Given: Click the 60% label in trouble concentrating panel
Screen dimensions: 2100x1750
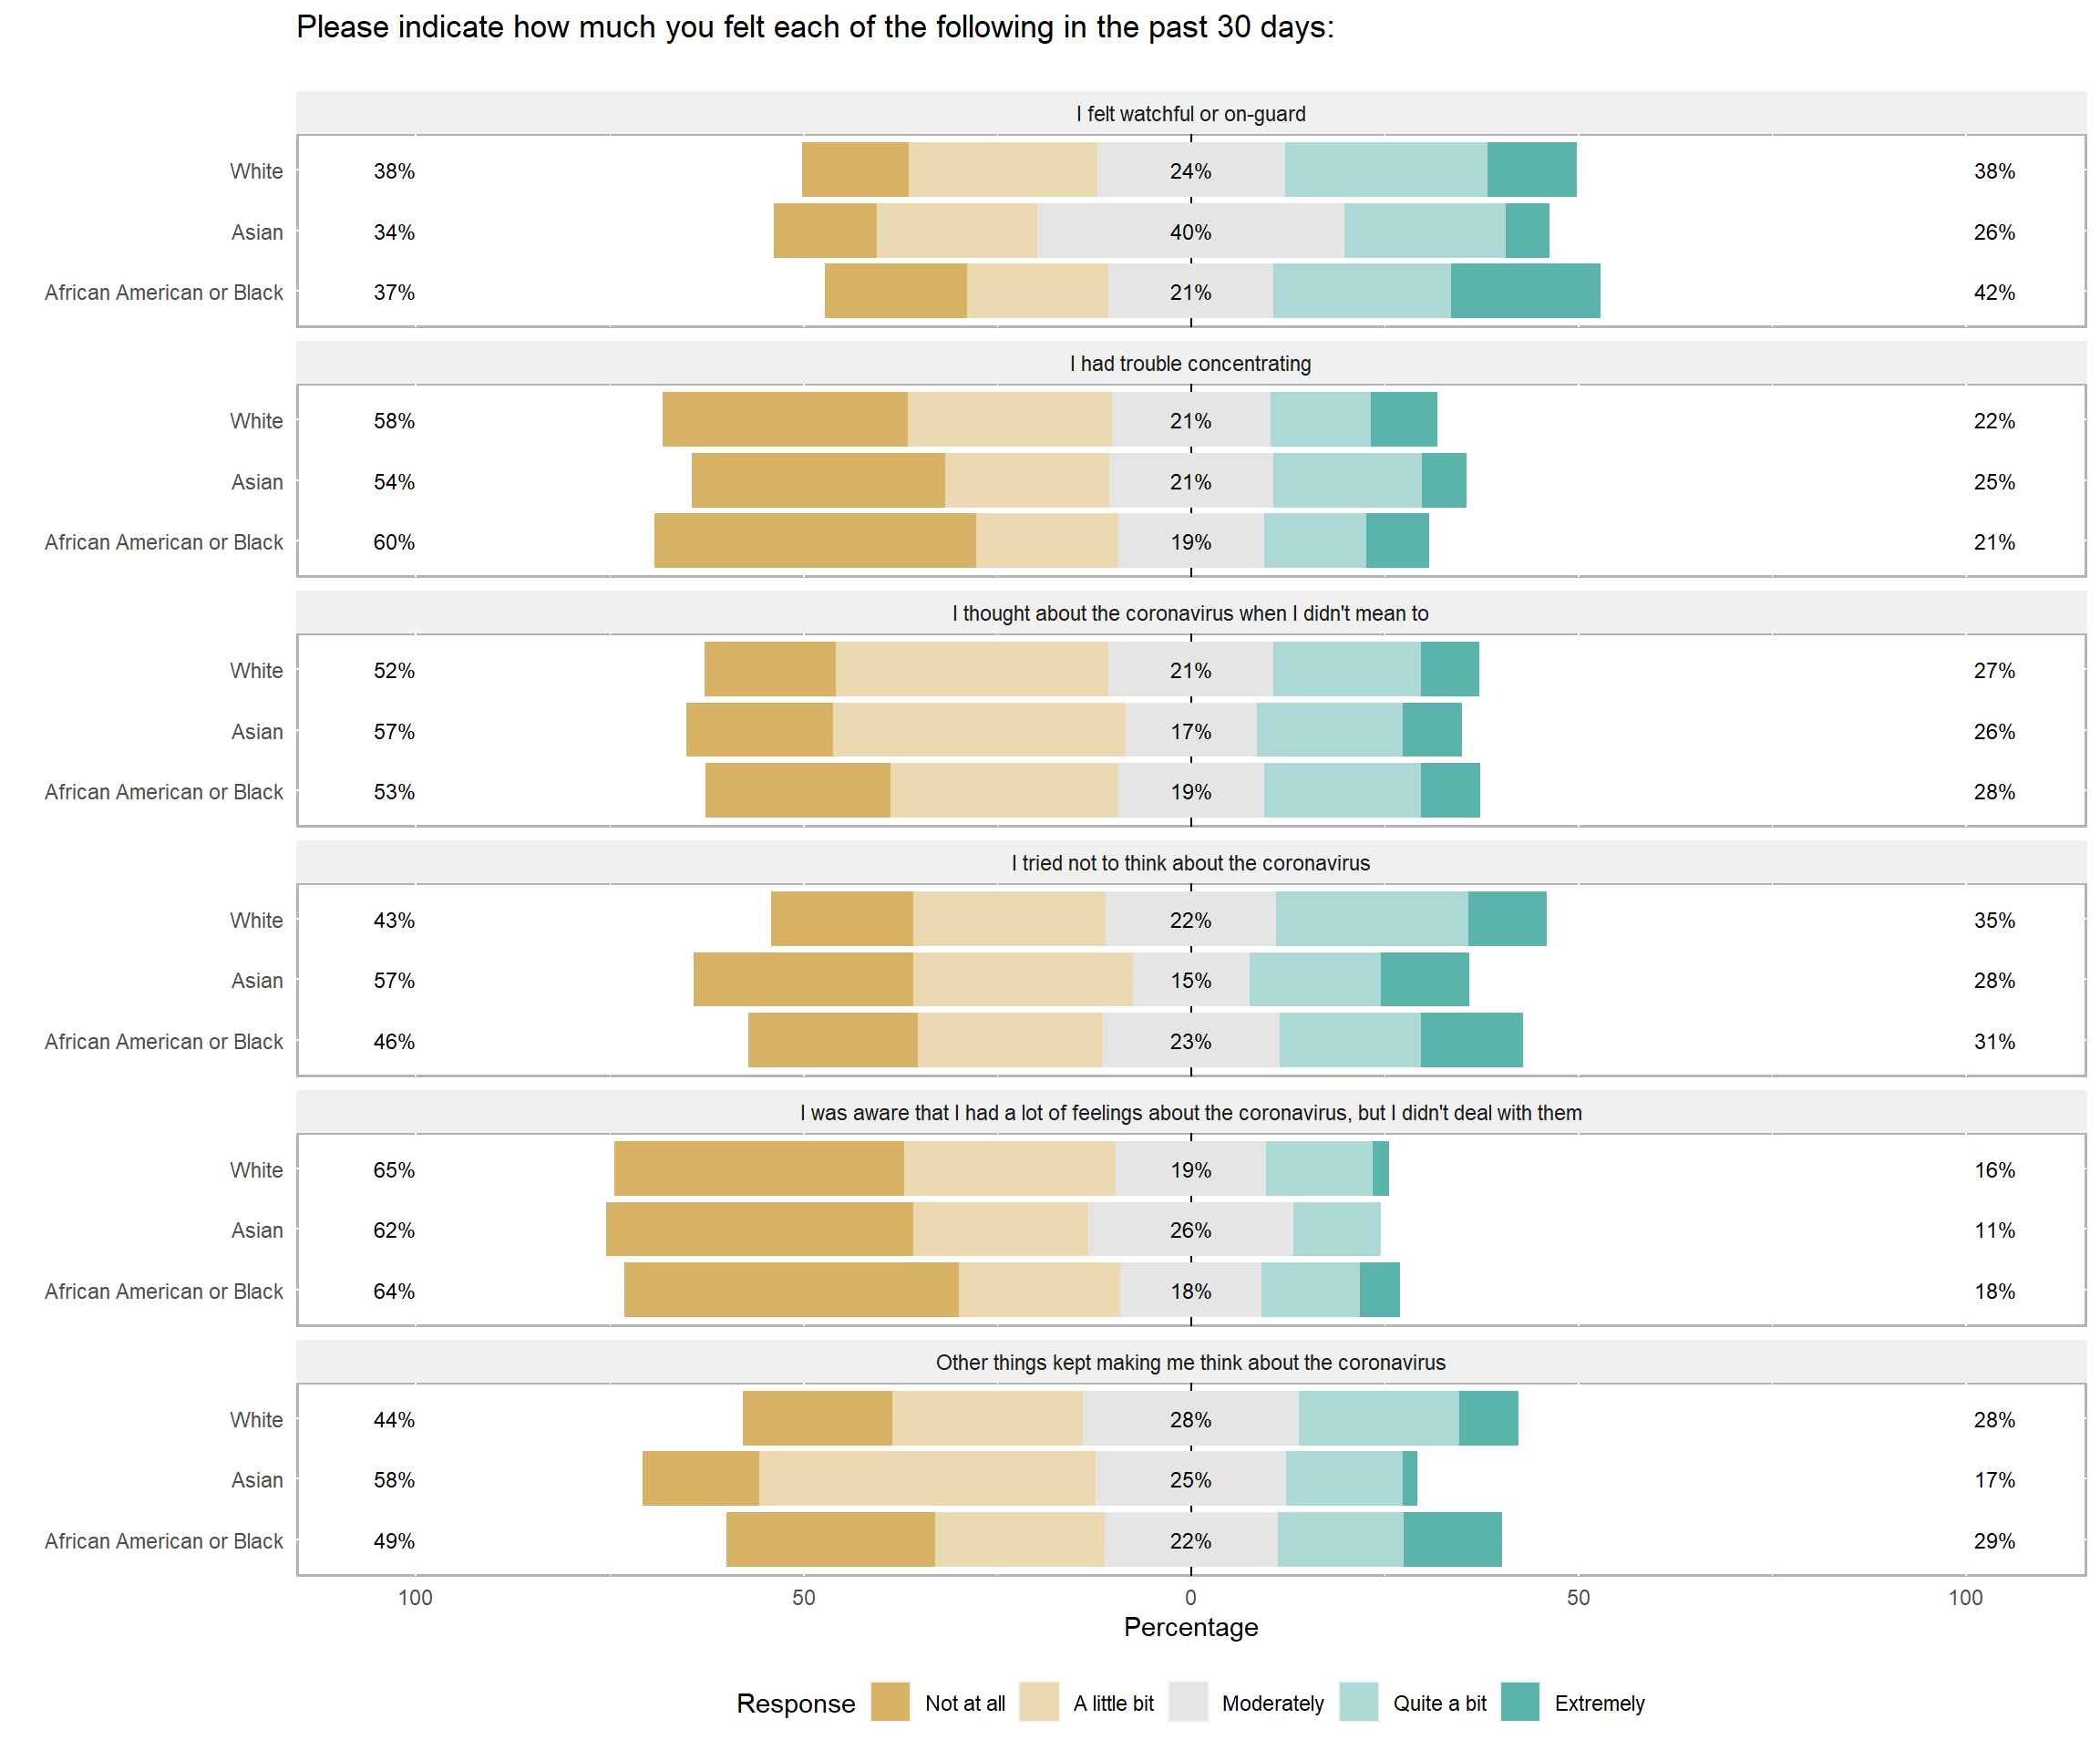Looking at the screenshot, I should 394,542.
